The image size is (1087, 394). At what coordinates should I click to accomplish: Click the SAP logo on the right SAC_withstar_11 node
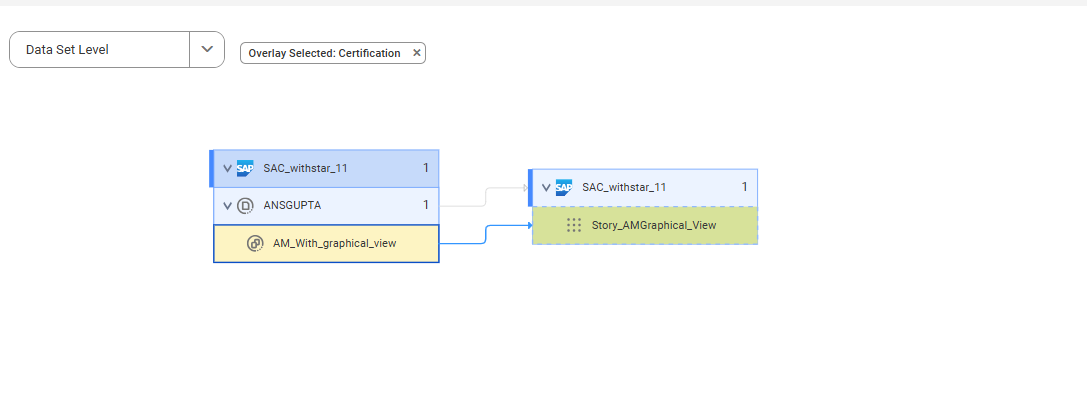click(x=564, y=187)
